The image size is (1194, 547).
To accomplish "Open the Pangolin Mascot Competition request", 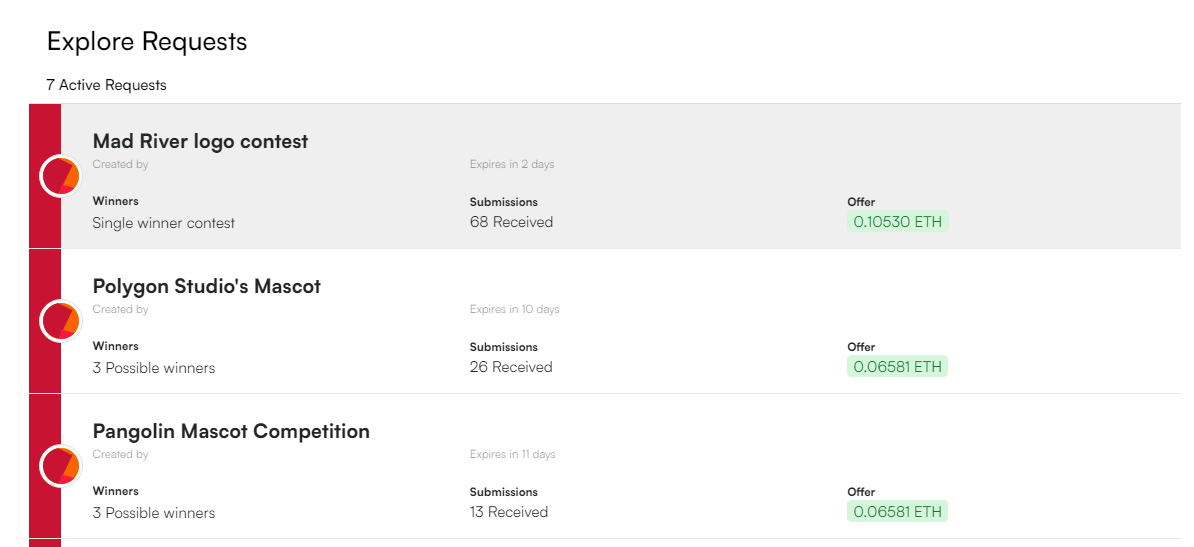I will pyautogui.click(x=231, y=432).
